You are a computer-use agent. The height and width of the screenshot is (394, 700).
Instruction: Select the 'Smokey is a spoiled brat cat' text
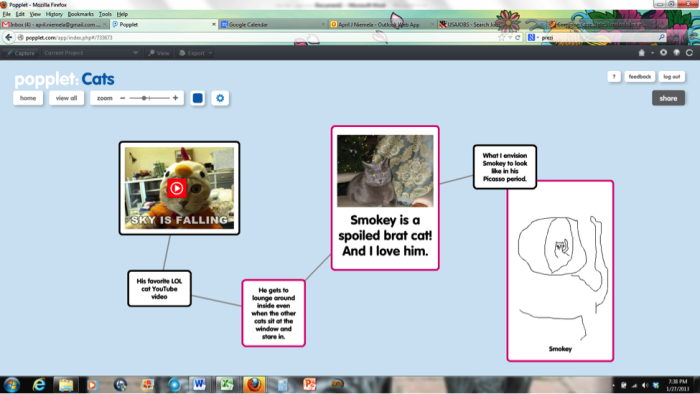[x=385, y=236]
